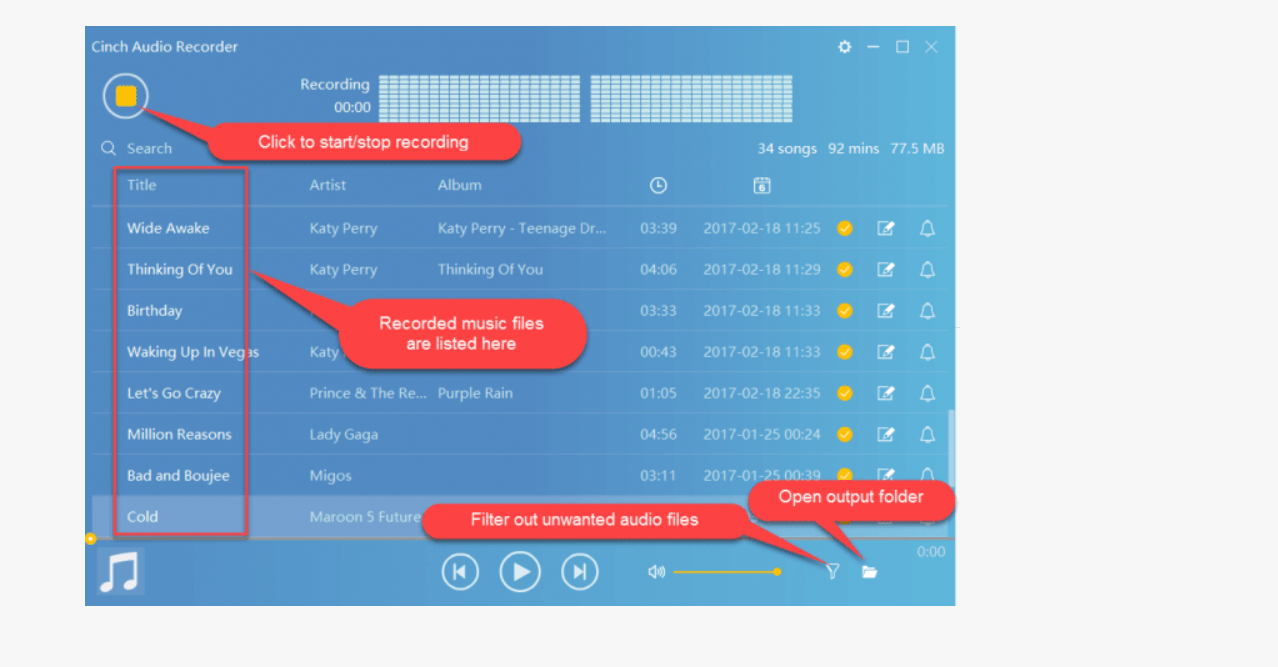Sort by date calendar column icon
Viewport: 1278px width, 667px height.
pyautogui.click(x=762, y=185)
